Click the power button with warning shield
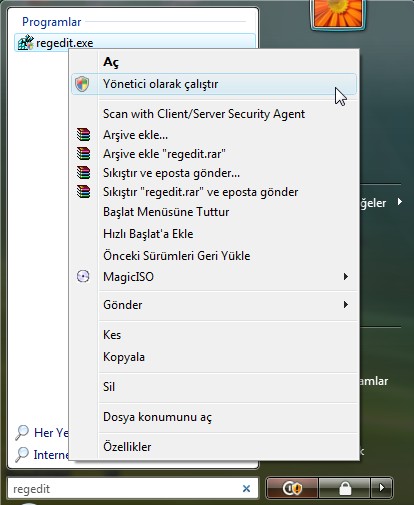The width and height of the screenshot is (414, 505). tap(292, 488)
